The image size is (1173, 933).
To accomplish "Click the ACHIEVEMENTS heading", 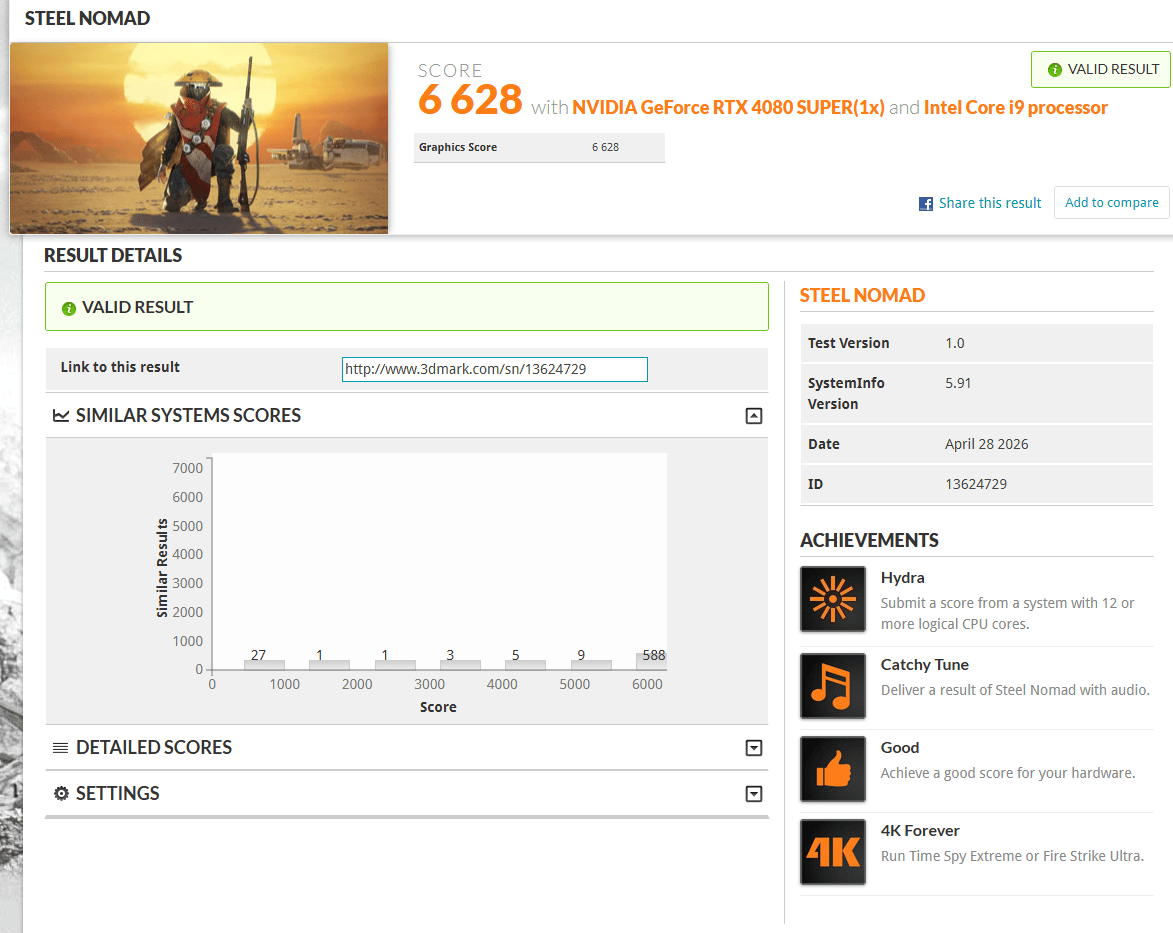I will [x=869, y=540].
